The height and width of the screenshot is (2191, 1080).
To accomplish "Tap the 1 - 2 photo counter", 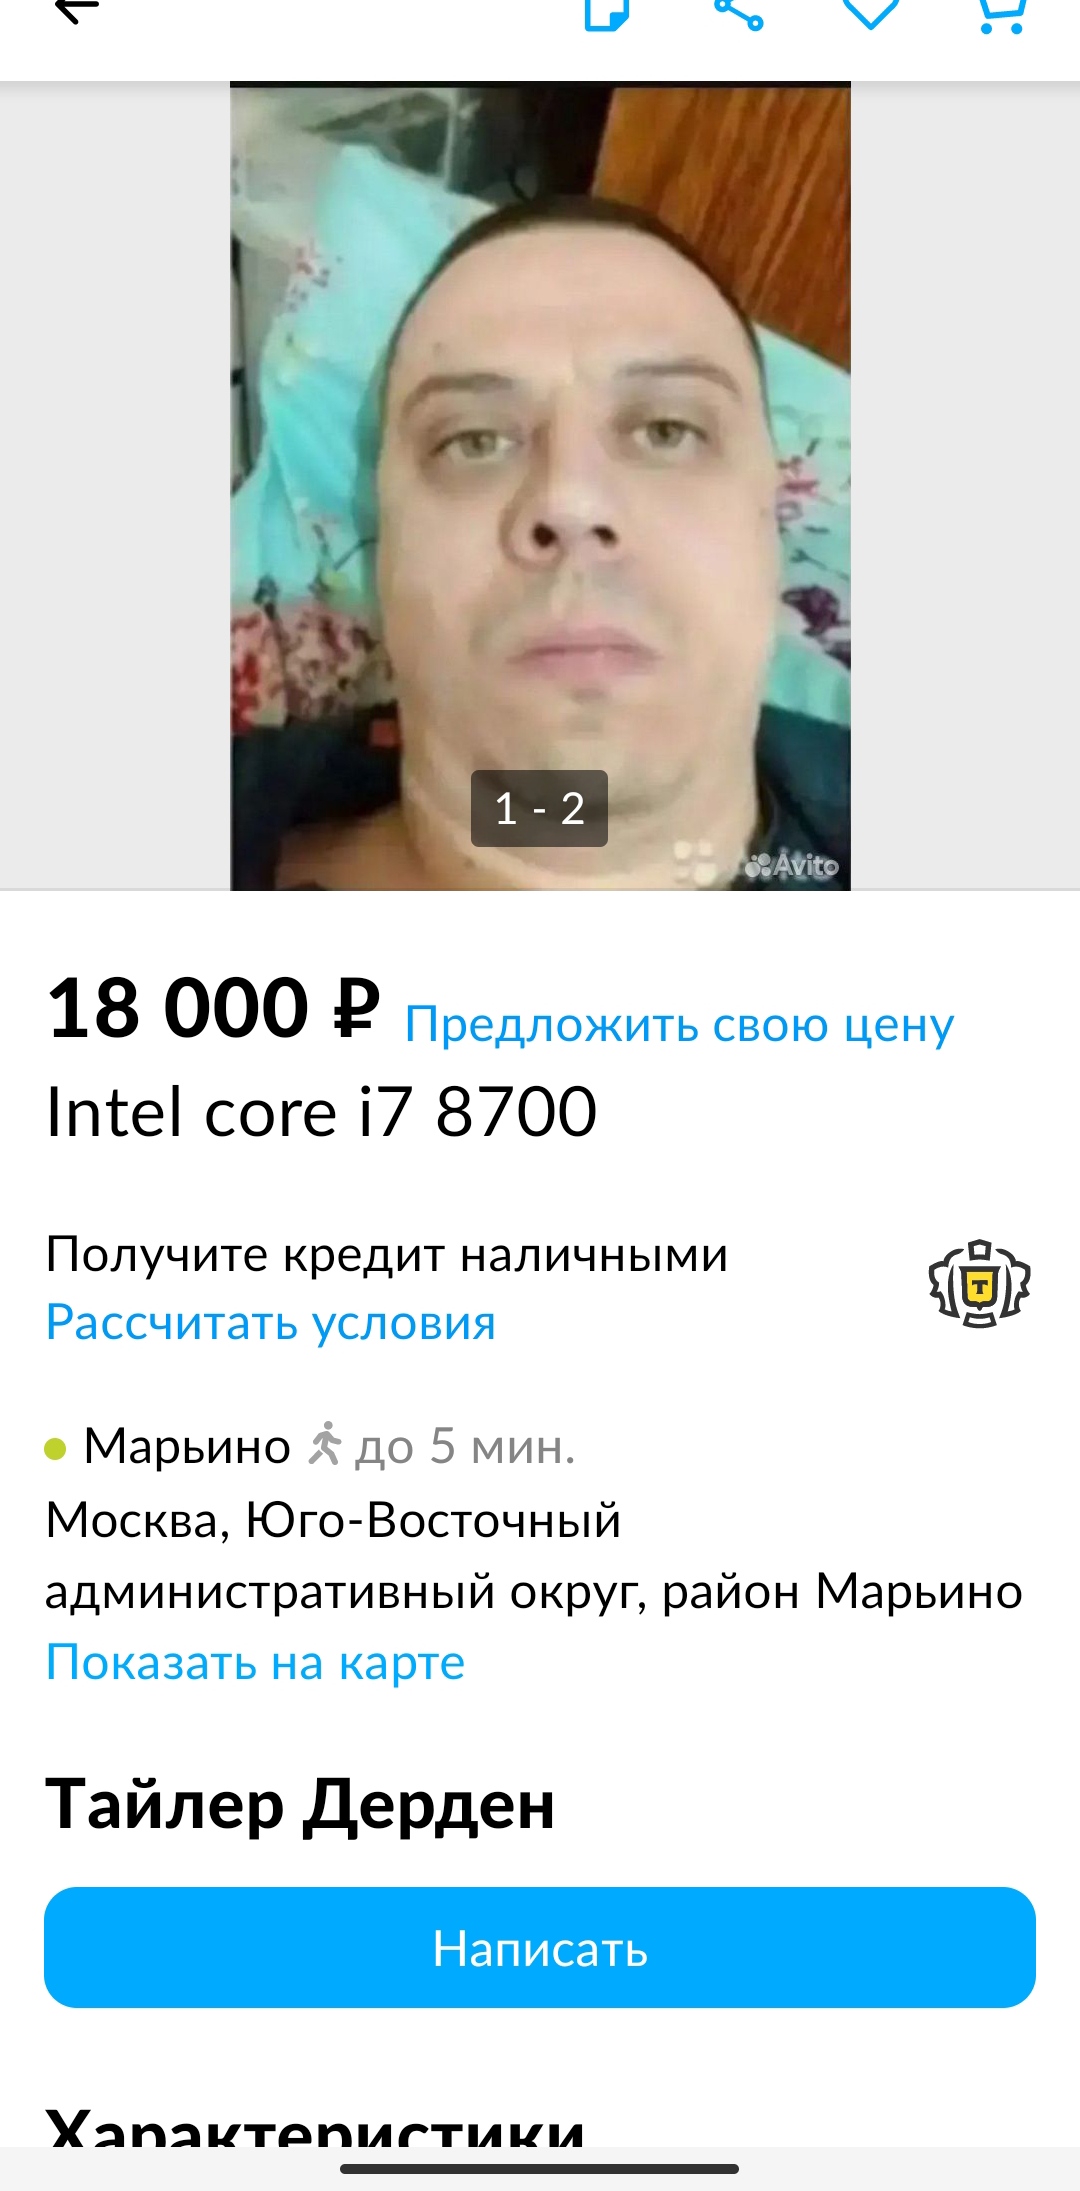I will pyautogui.click(x=540, y=808).
